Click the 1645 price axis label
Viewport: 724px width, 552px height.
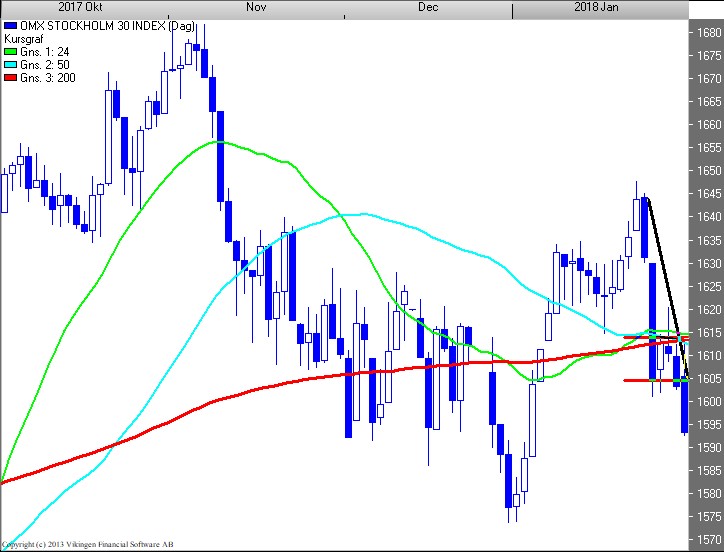[x=708, y=194]
